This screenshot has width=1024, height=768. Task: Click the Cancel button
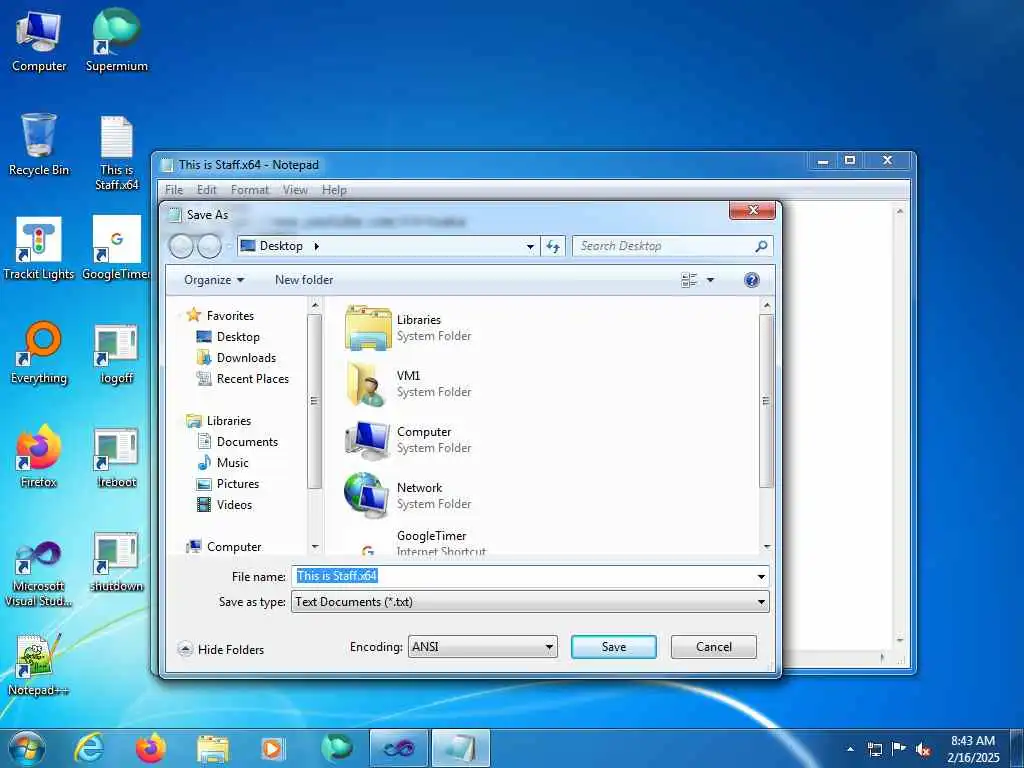(713, 647)
